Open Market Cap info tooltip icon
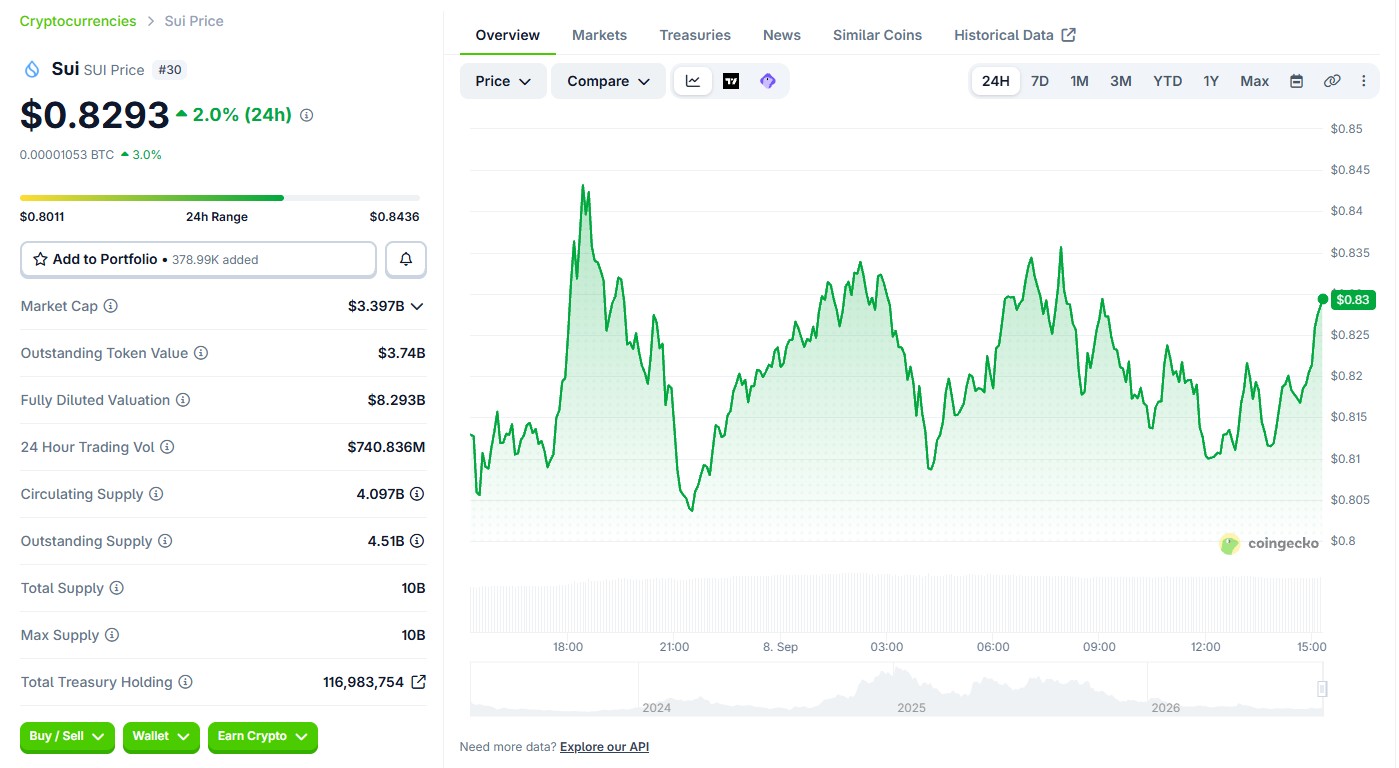The width and height of the screenshot is (1399, 768). pyautogui.click(x=111, y=306)
